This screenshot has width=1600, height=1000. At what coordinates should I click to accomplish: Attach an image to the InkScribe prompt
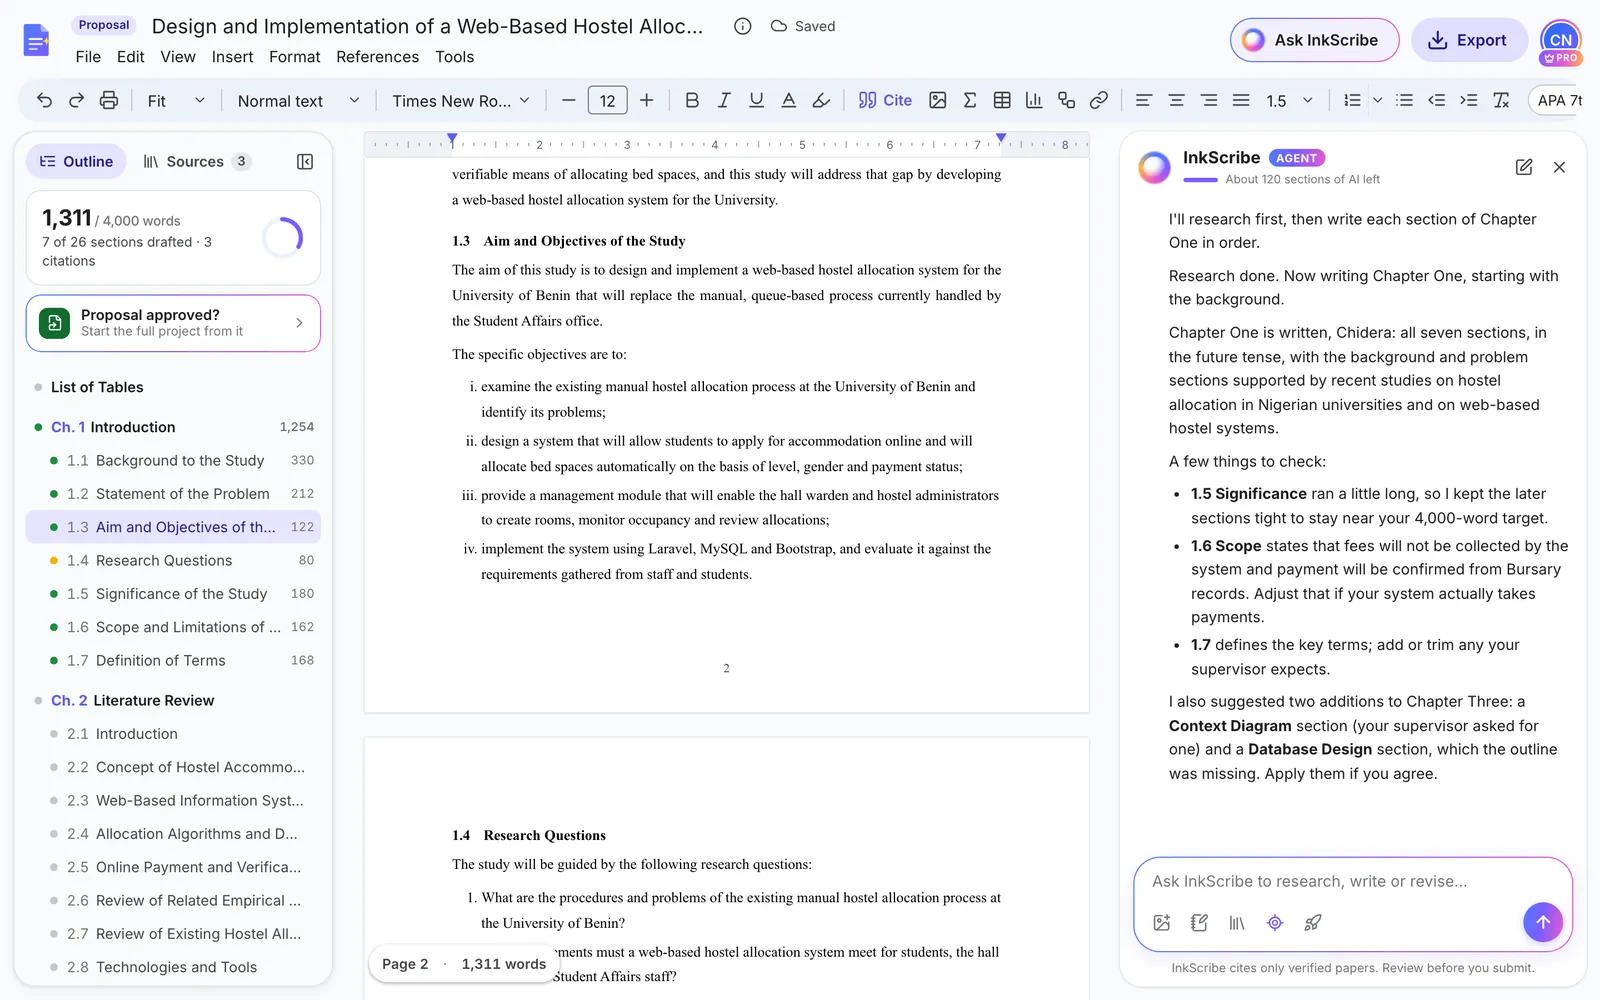click(x=1161, y=923)
